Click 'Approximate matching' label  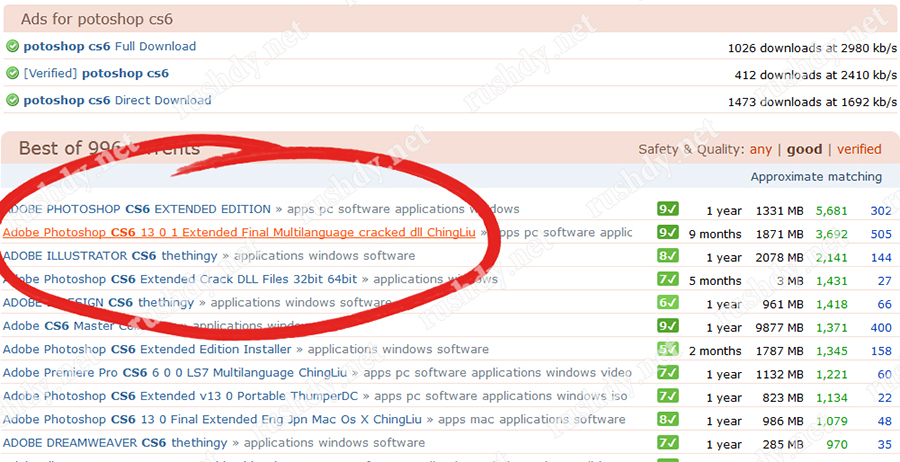[816, 177]
